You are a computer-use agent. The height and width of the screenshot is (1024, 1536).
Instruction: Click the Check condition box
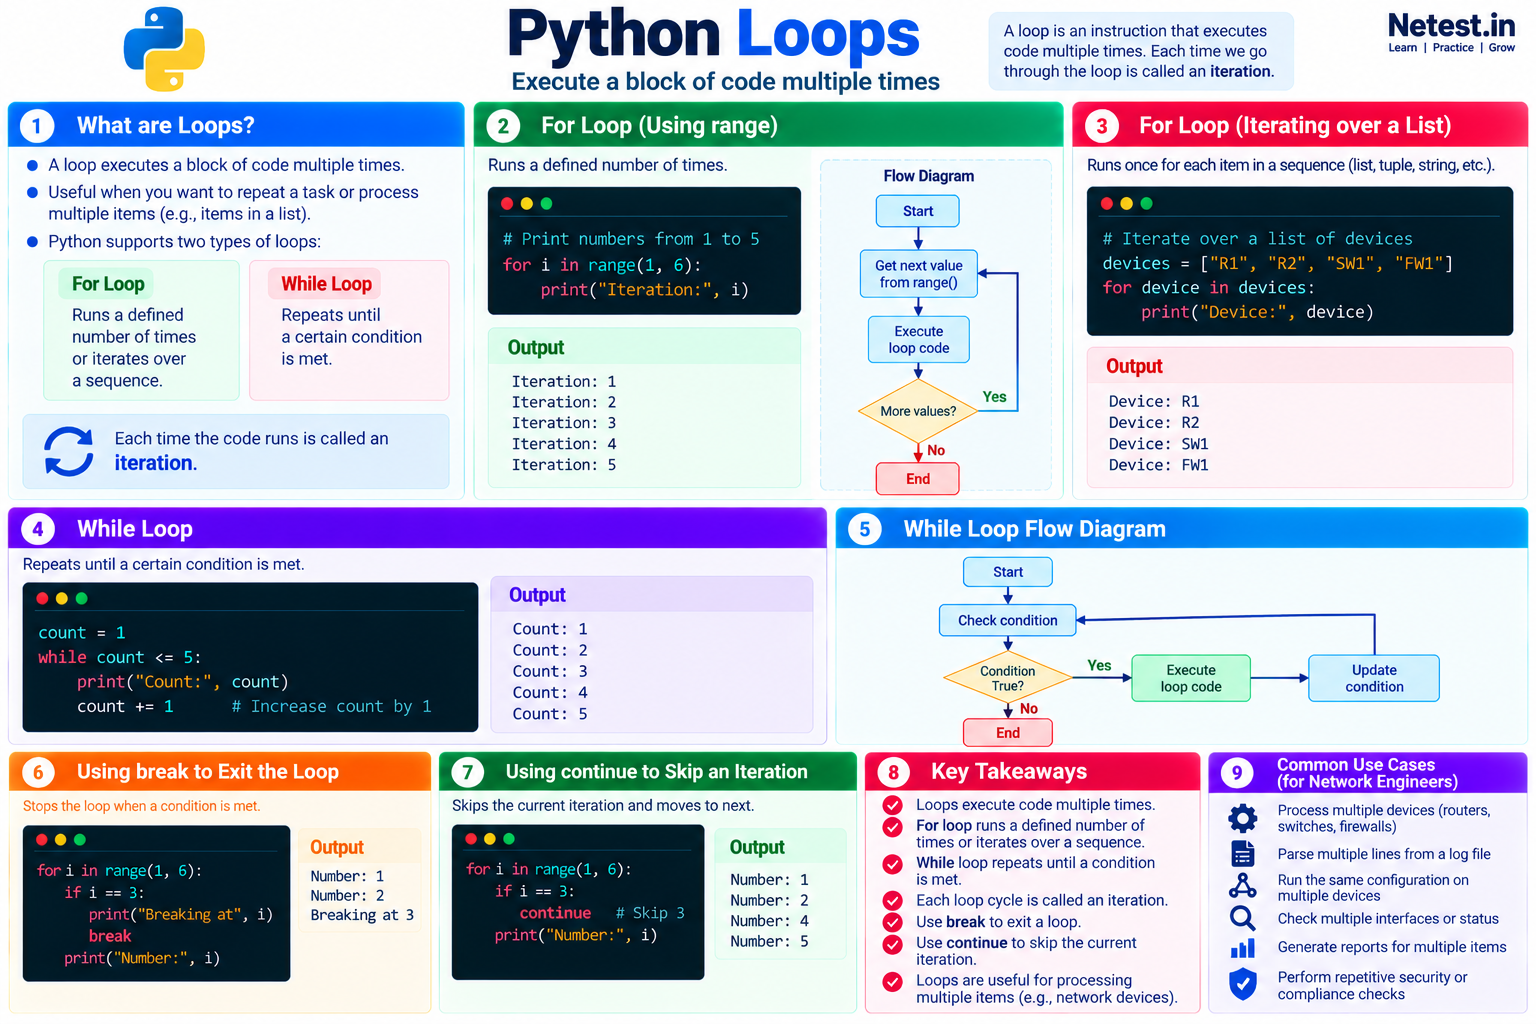tap(1007, 620)
